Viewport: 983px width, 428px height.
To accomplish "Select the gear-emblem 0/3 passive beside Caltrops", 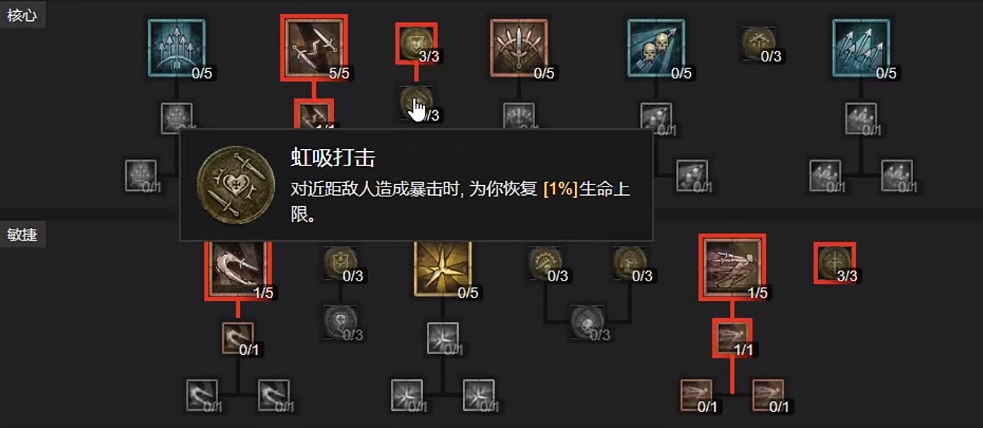I will pyautogui.click(x=545, y=263).
